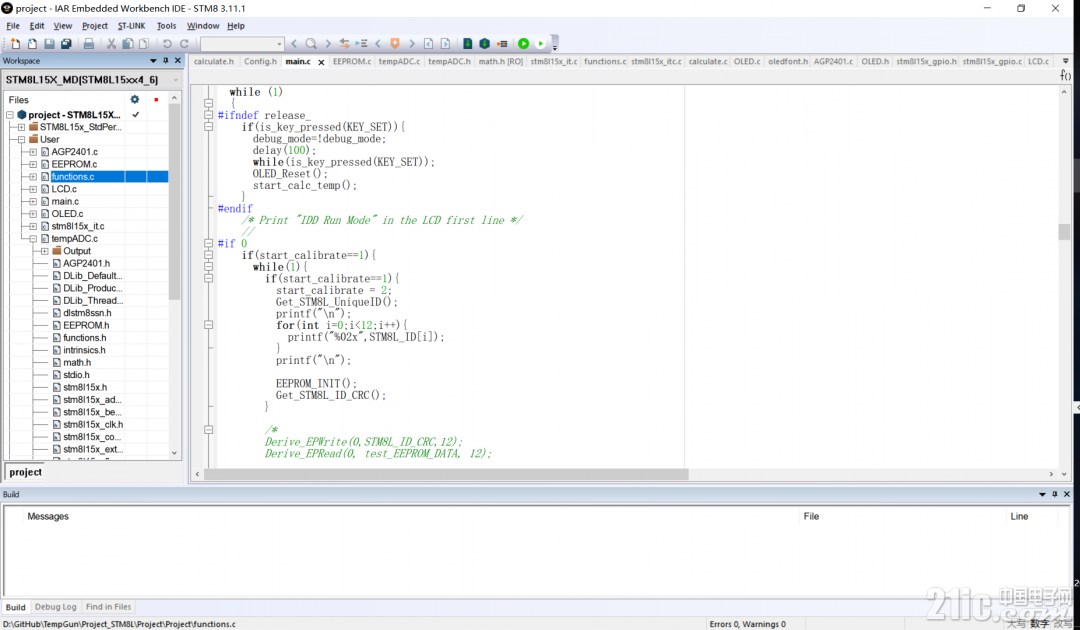Click the Replace toolbar icon
This screenshot has height=630, width=1080.
[x=344, y=43]
